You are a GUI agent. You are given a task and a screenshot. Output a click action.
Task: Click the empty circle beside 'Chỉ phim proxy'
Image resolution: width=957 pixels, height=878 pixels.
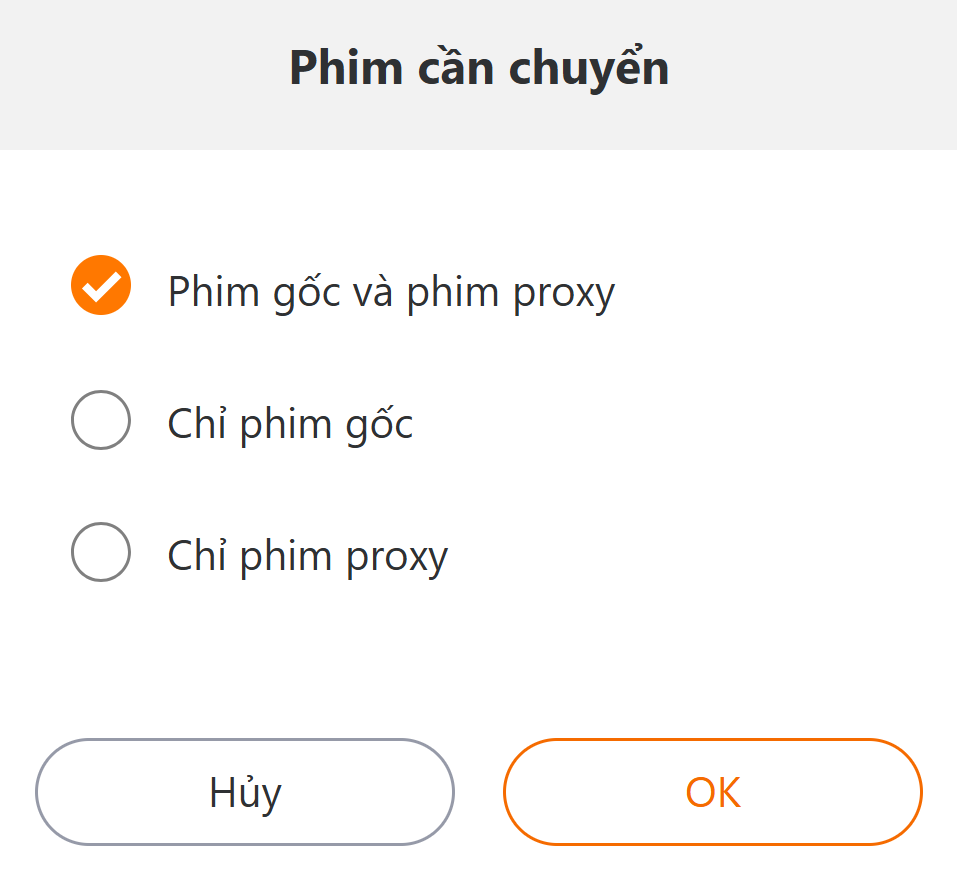point(101,552)
